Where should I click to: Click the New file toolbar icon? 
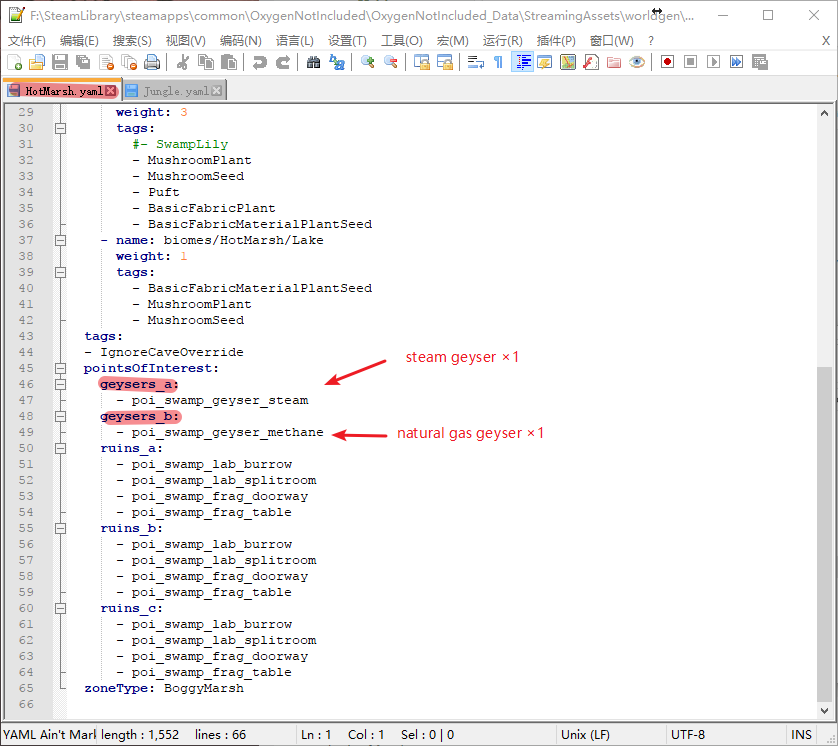[x=15, y=62]
